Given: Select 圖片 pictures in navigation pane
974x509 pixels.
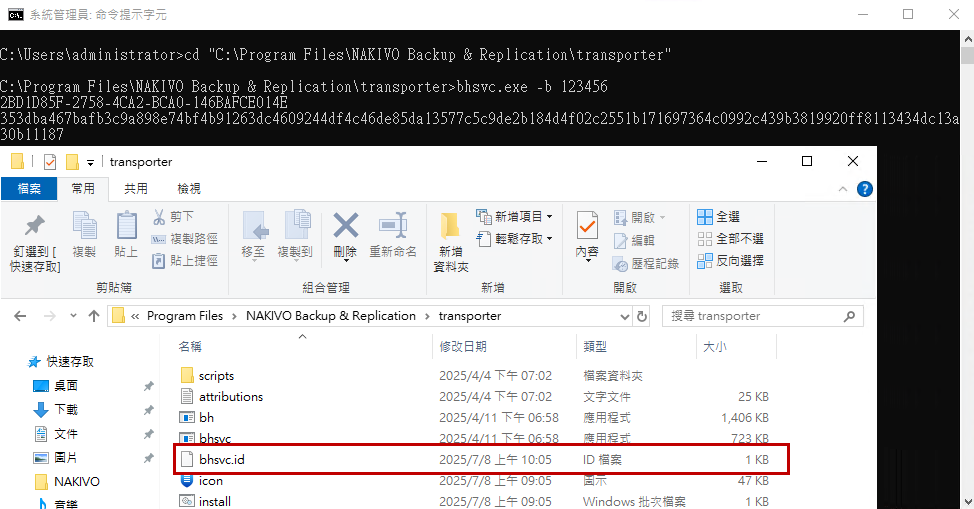Looking at the screenshot, I should pos(56,458).
